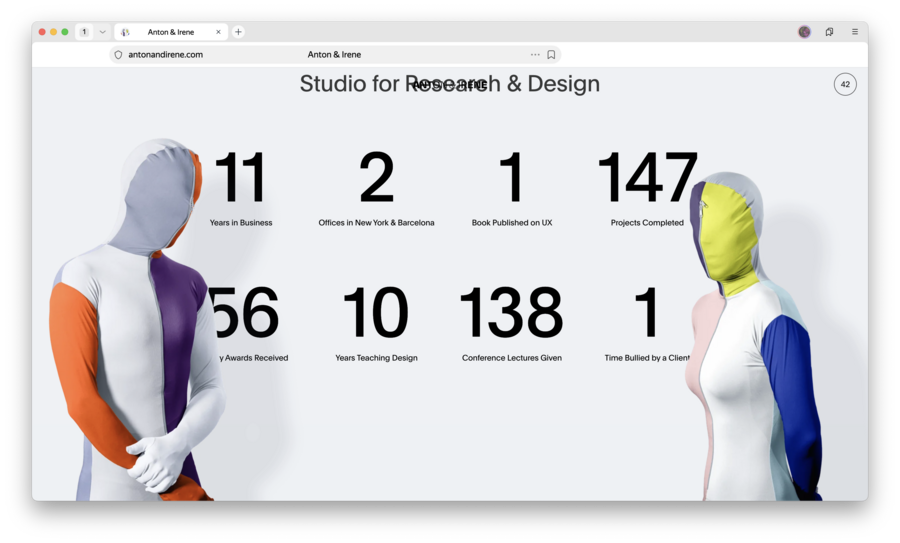The height and width of the screenshot is (543, 900).
Task: Click the circular 42 counter button
Action: (x=845, y=84)
